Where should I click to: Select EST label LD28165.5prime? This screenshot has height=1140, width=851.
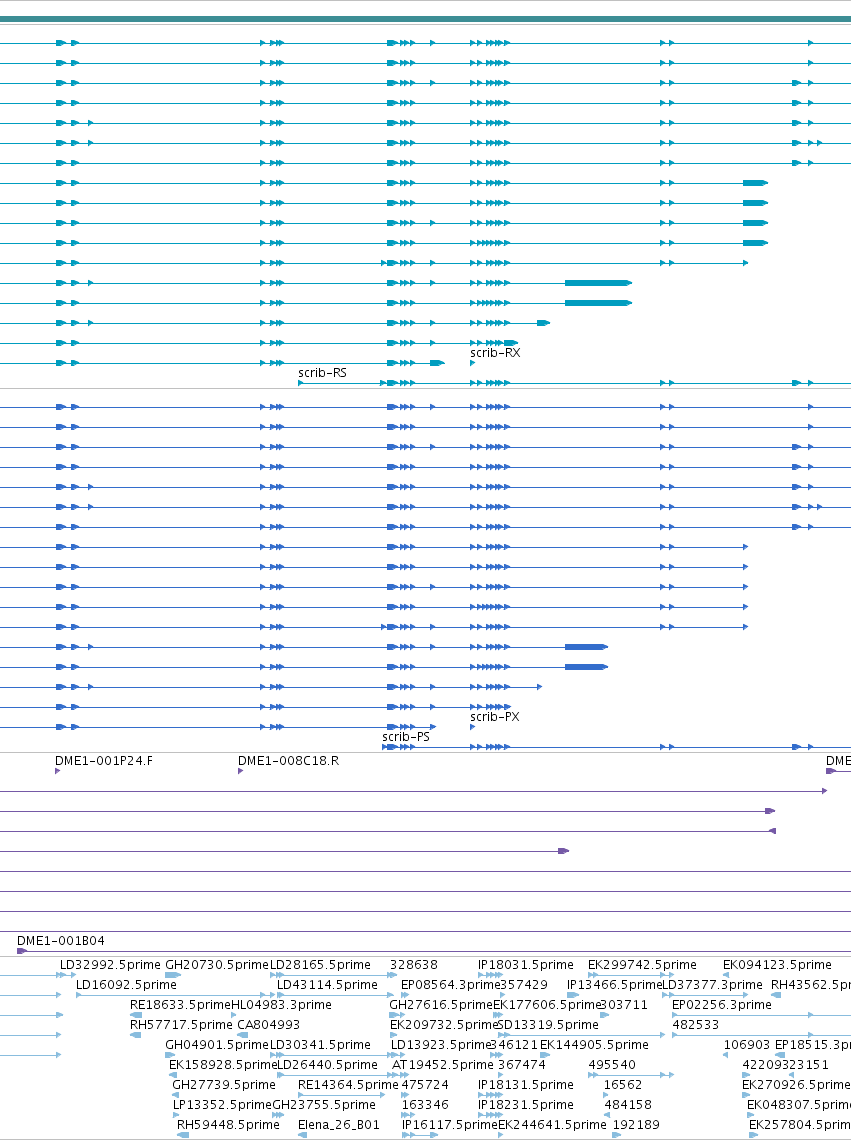pyautogui.click(x=320, y=965)
